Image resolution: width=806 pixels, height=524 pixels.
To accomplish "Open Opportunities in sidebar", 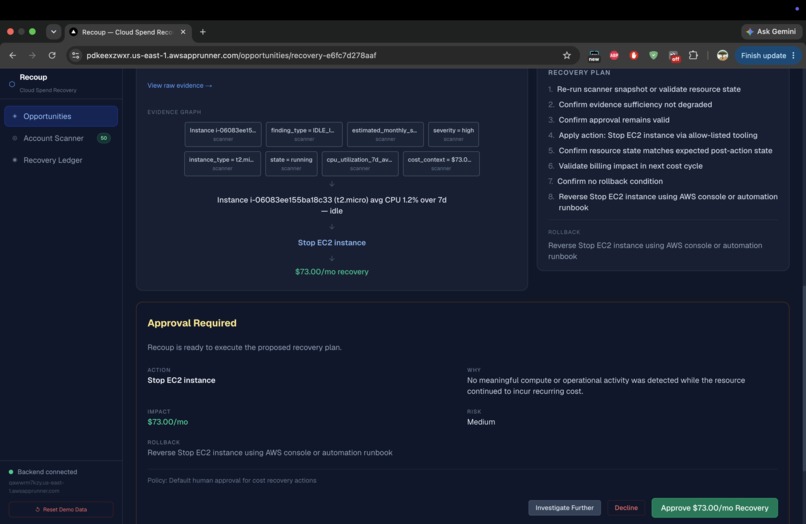I will [x=61, y=116].
